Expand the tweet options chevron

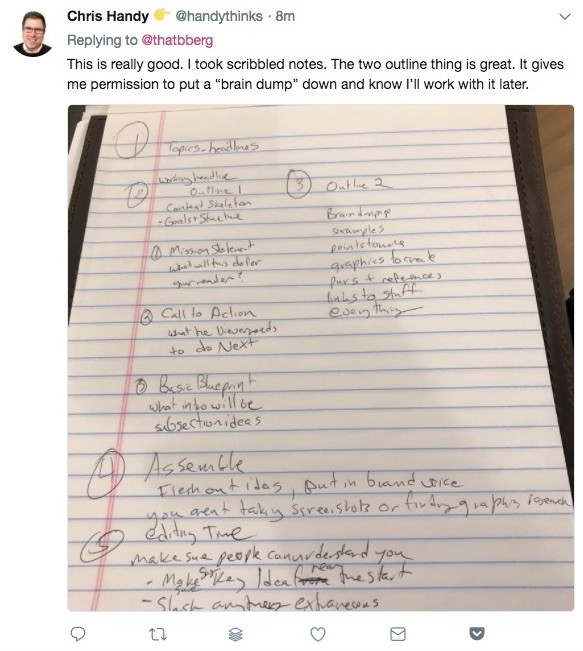pyautogui.click(x=565, y=17)
